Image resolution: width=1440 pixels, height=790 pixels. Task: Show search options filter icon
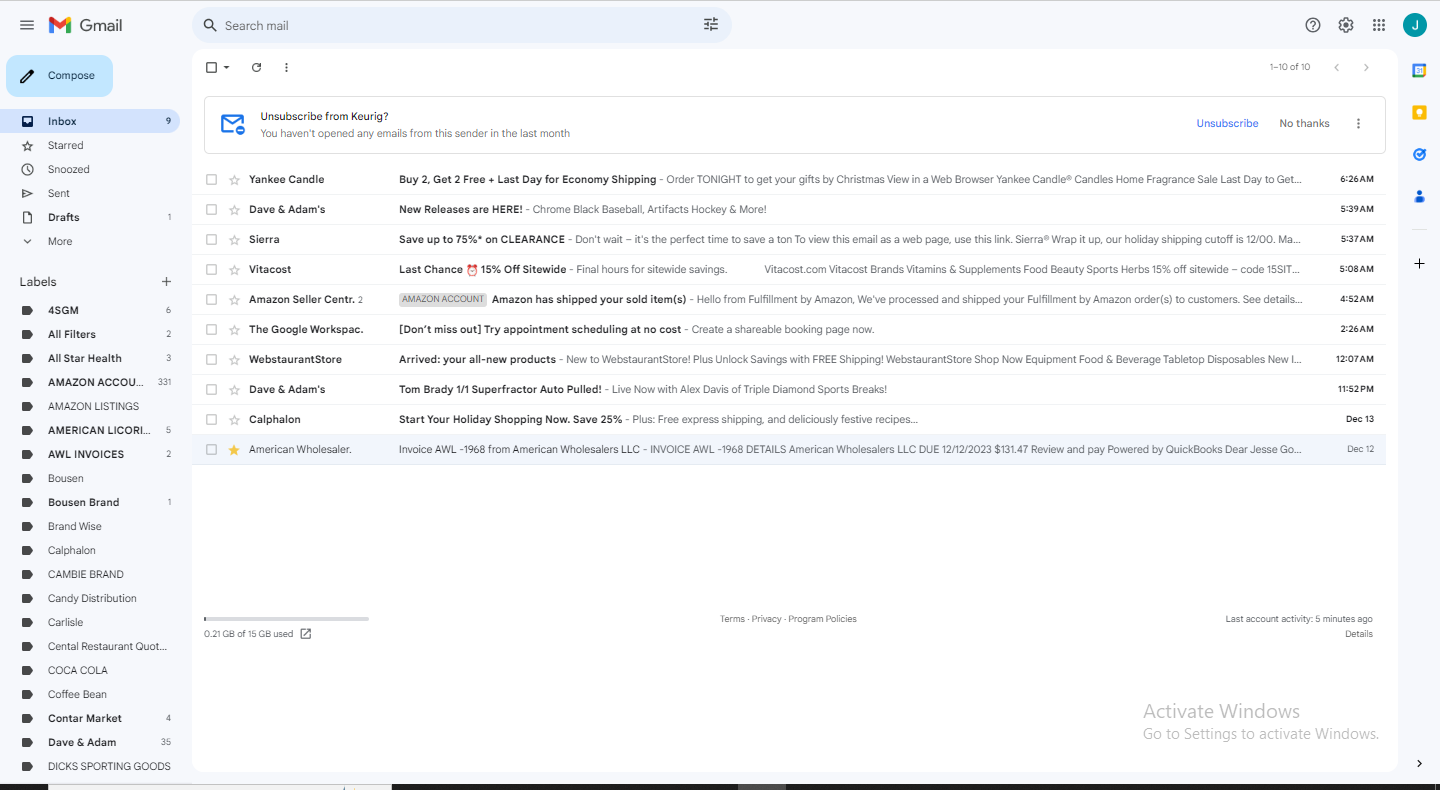pos(711,25)
